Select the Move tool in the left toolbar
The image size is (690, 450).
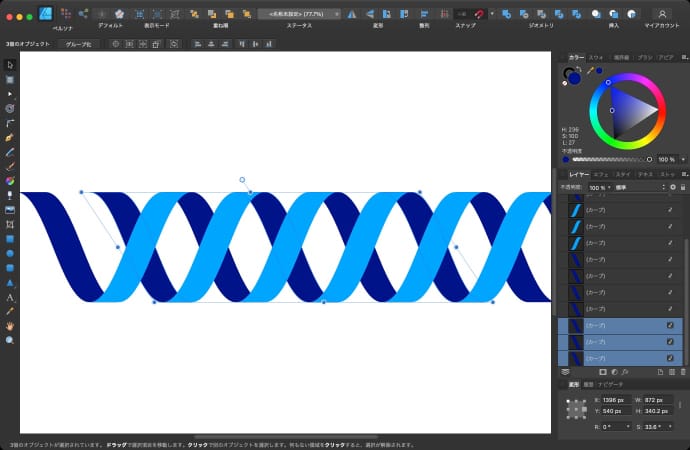pos(10,64)
